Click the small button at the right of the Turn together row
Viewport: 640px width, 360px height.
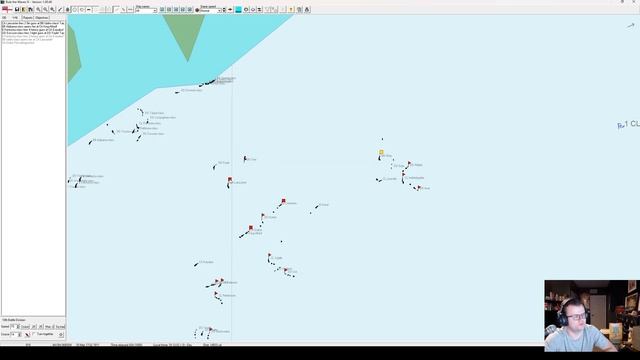click(x=61, y=334)
